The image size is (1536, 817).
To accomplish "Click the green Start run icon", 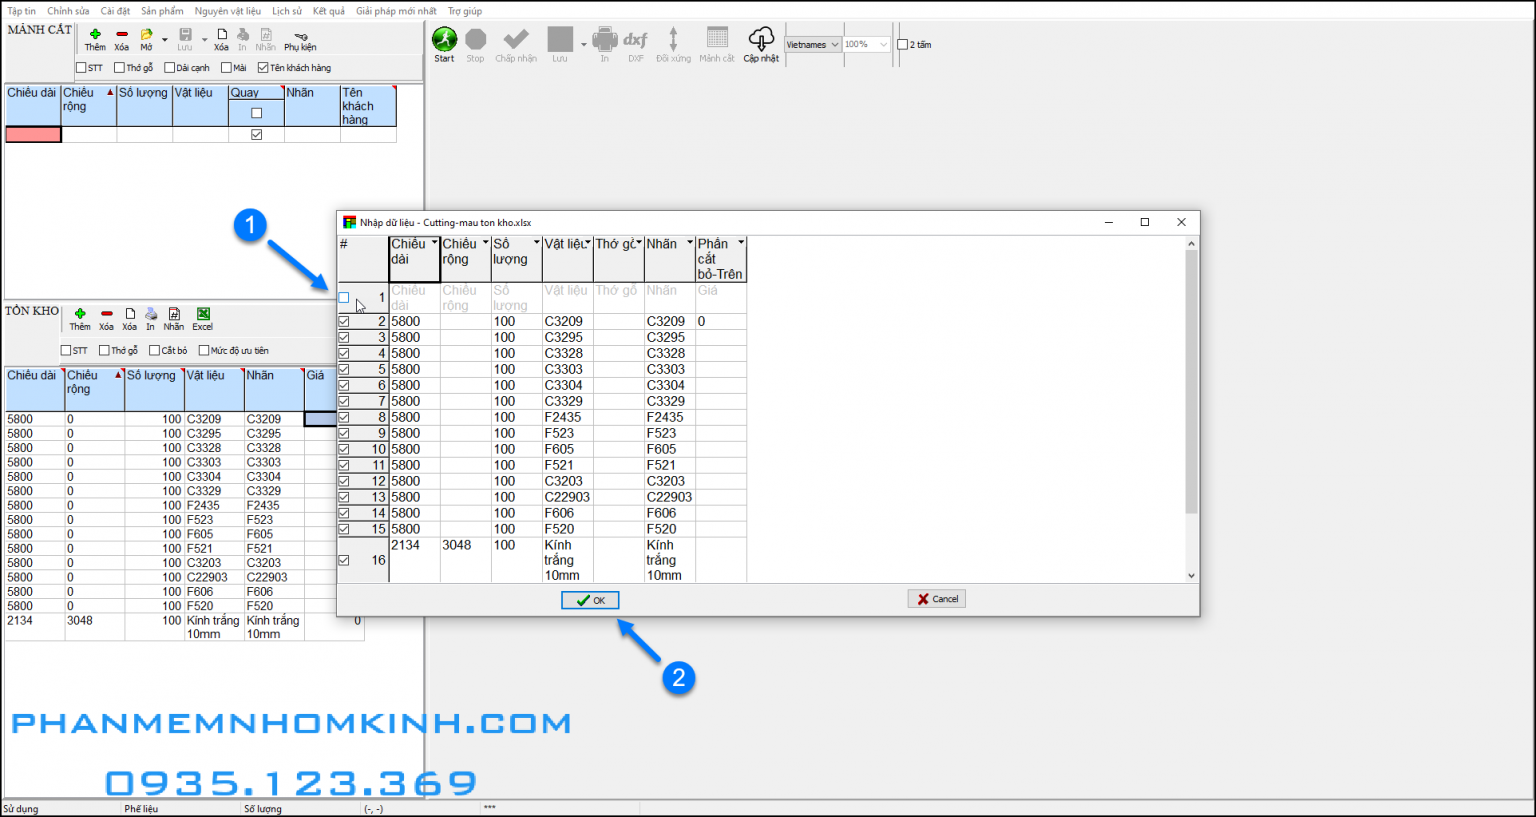I will (444, 40).
